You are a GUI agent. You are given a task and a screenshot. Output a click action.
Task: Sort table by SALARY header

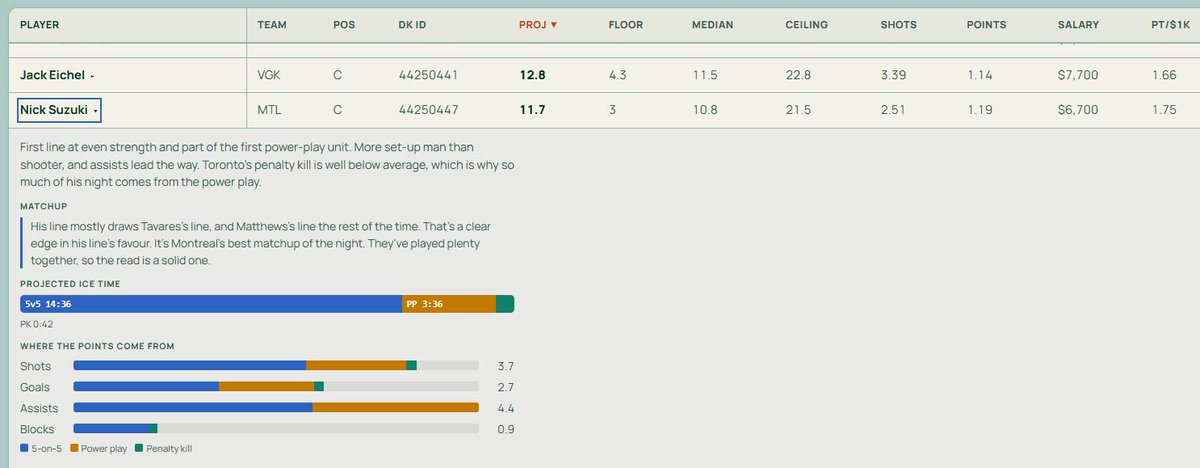point(1078,24)
